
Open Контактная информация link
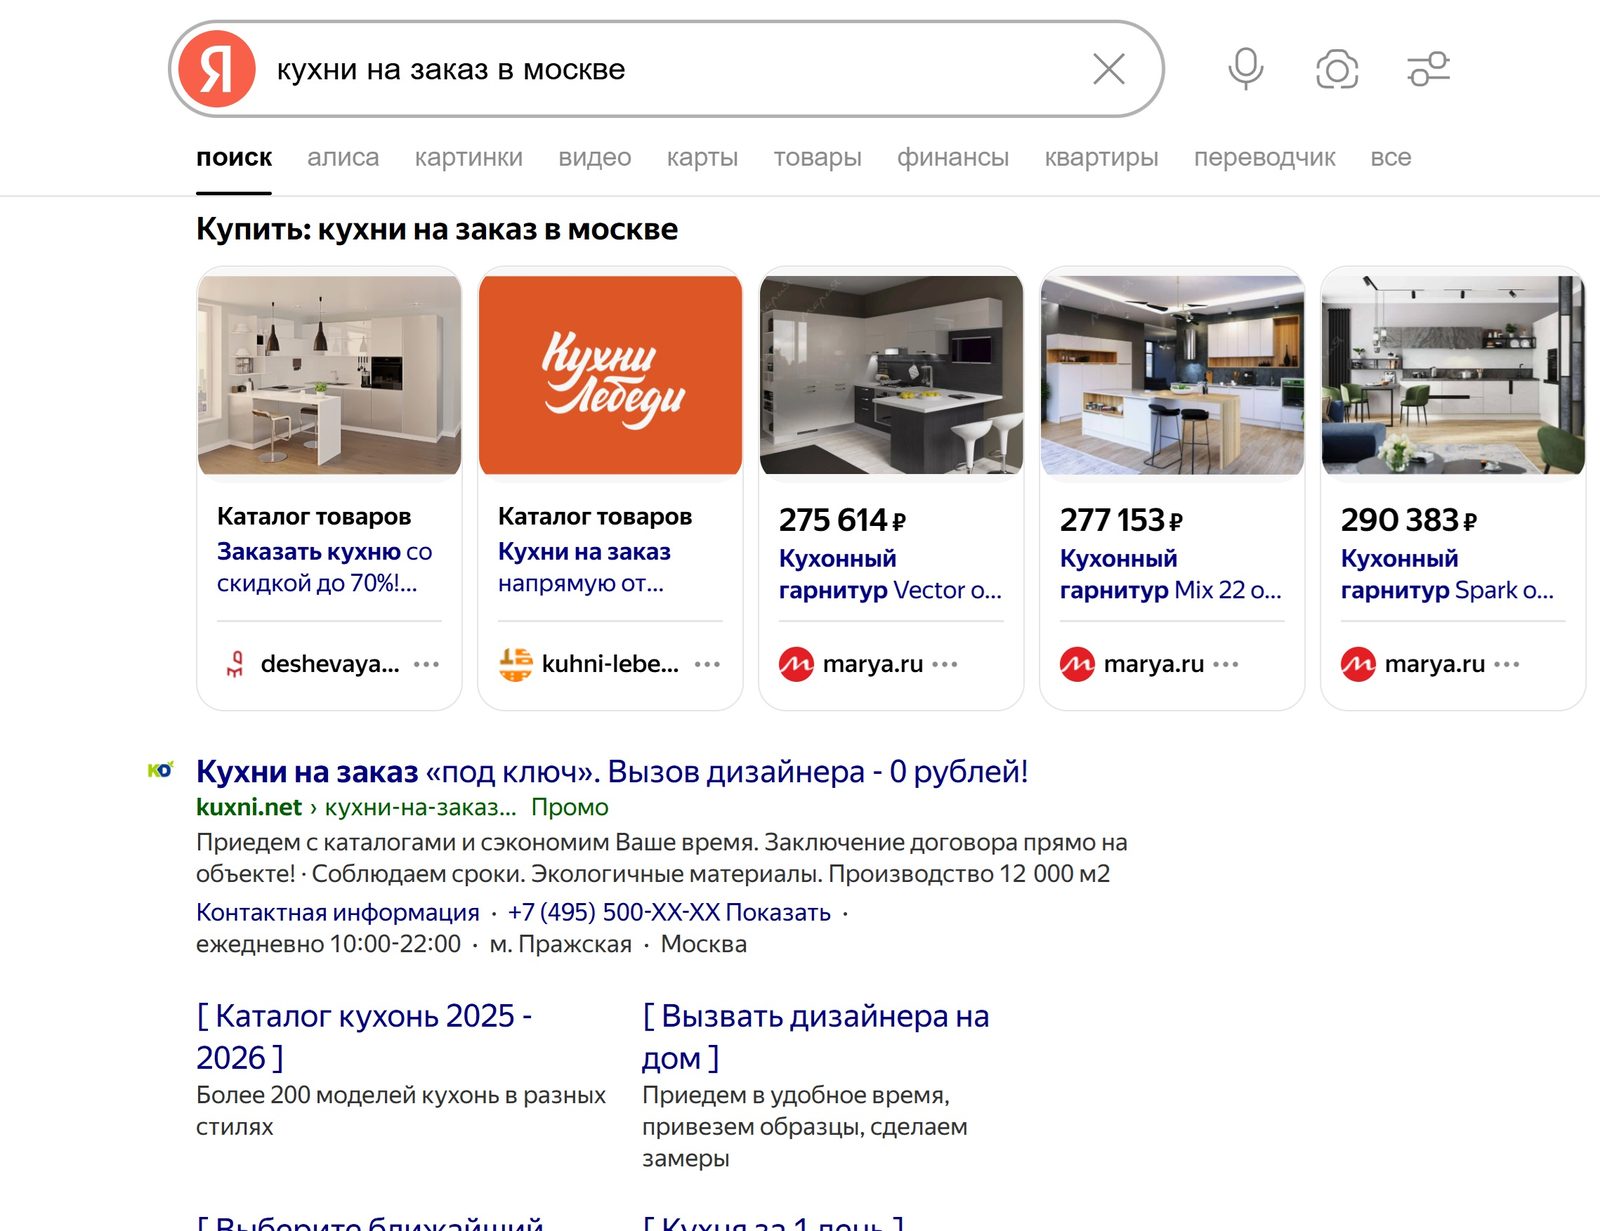coord(338,912)
